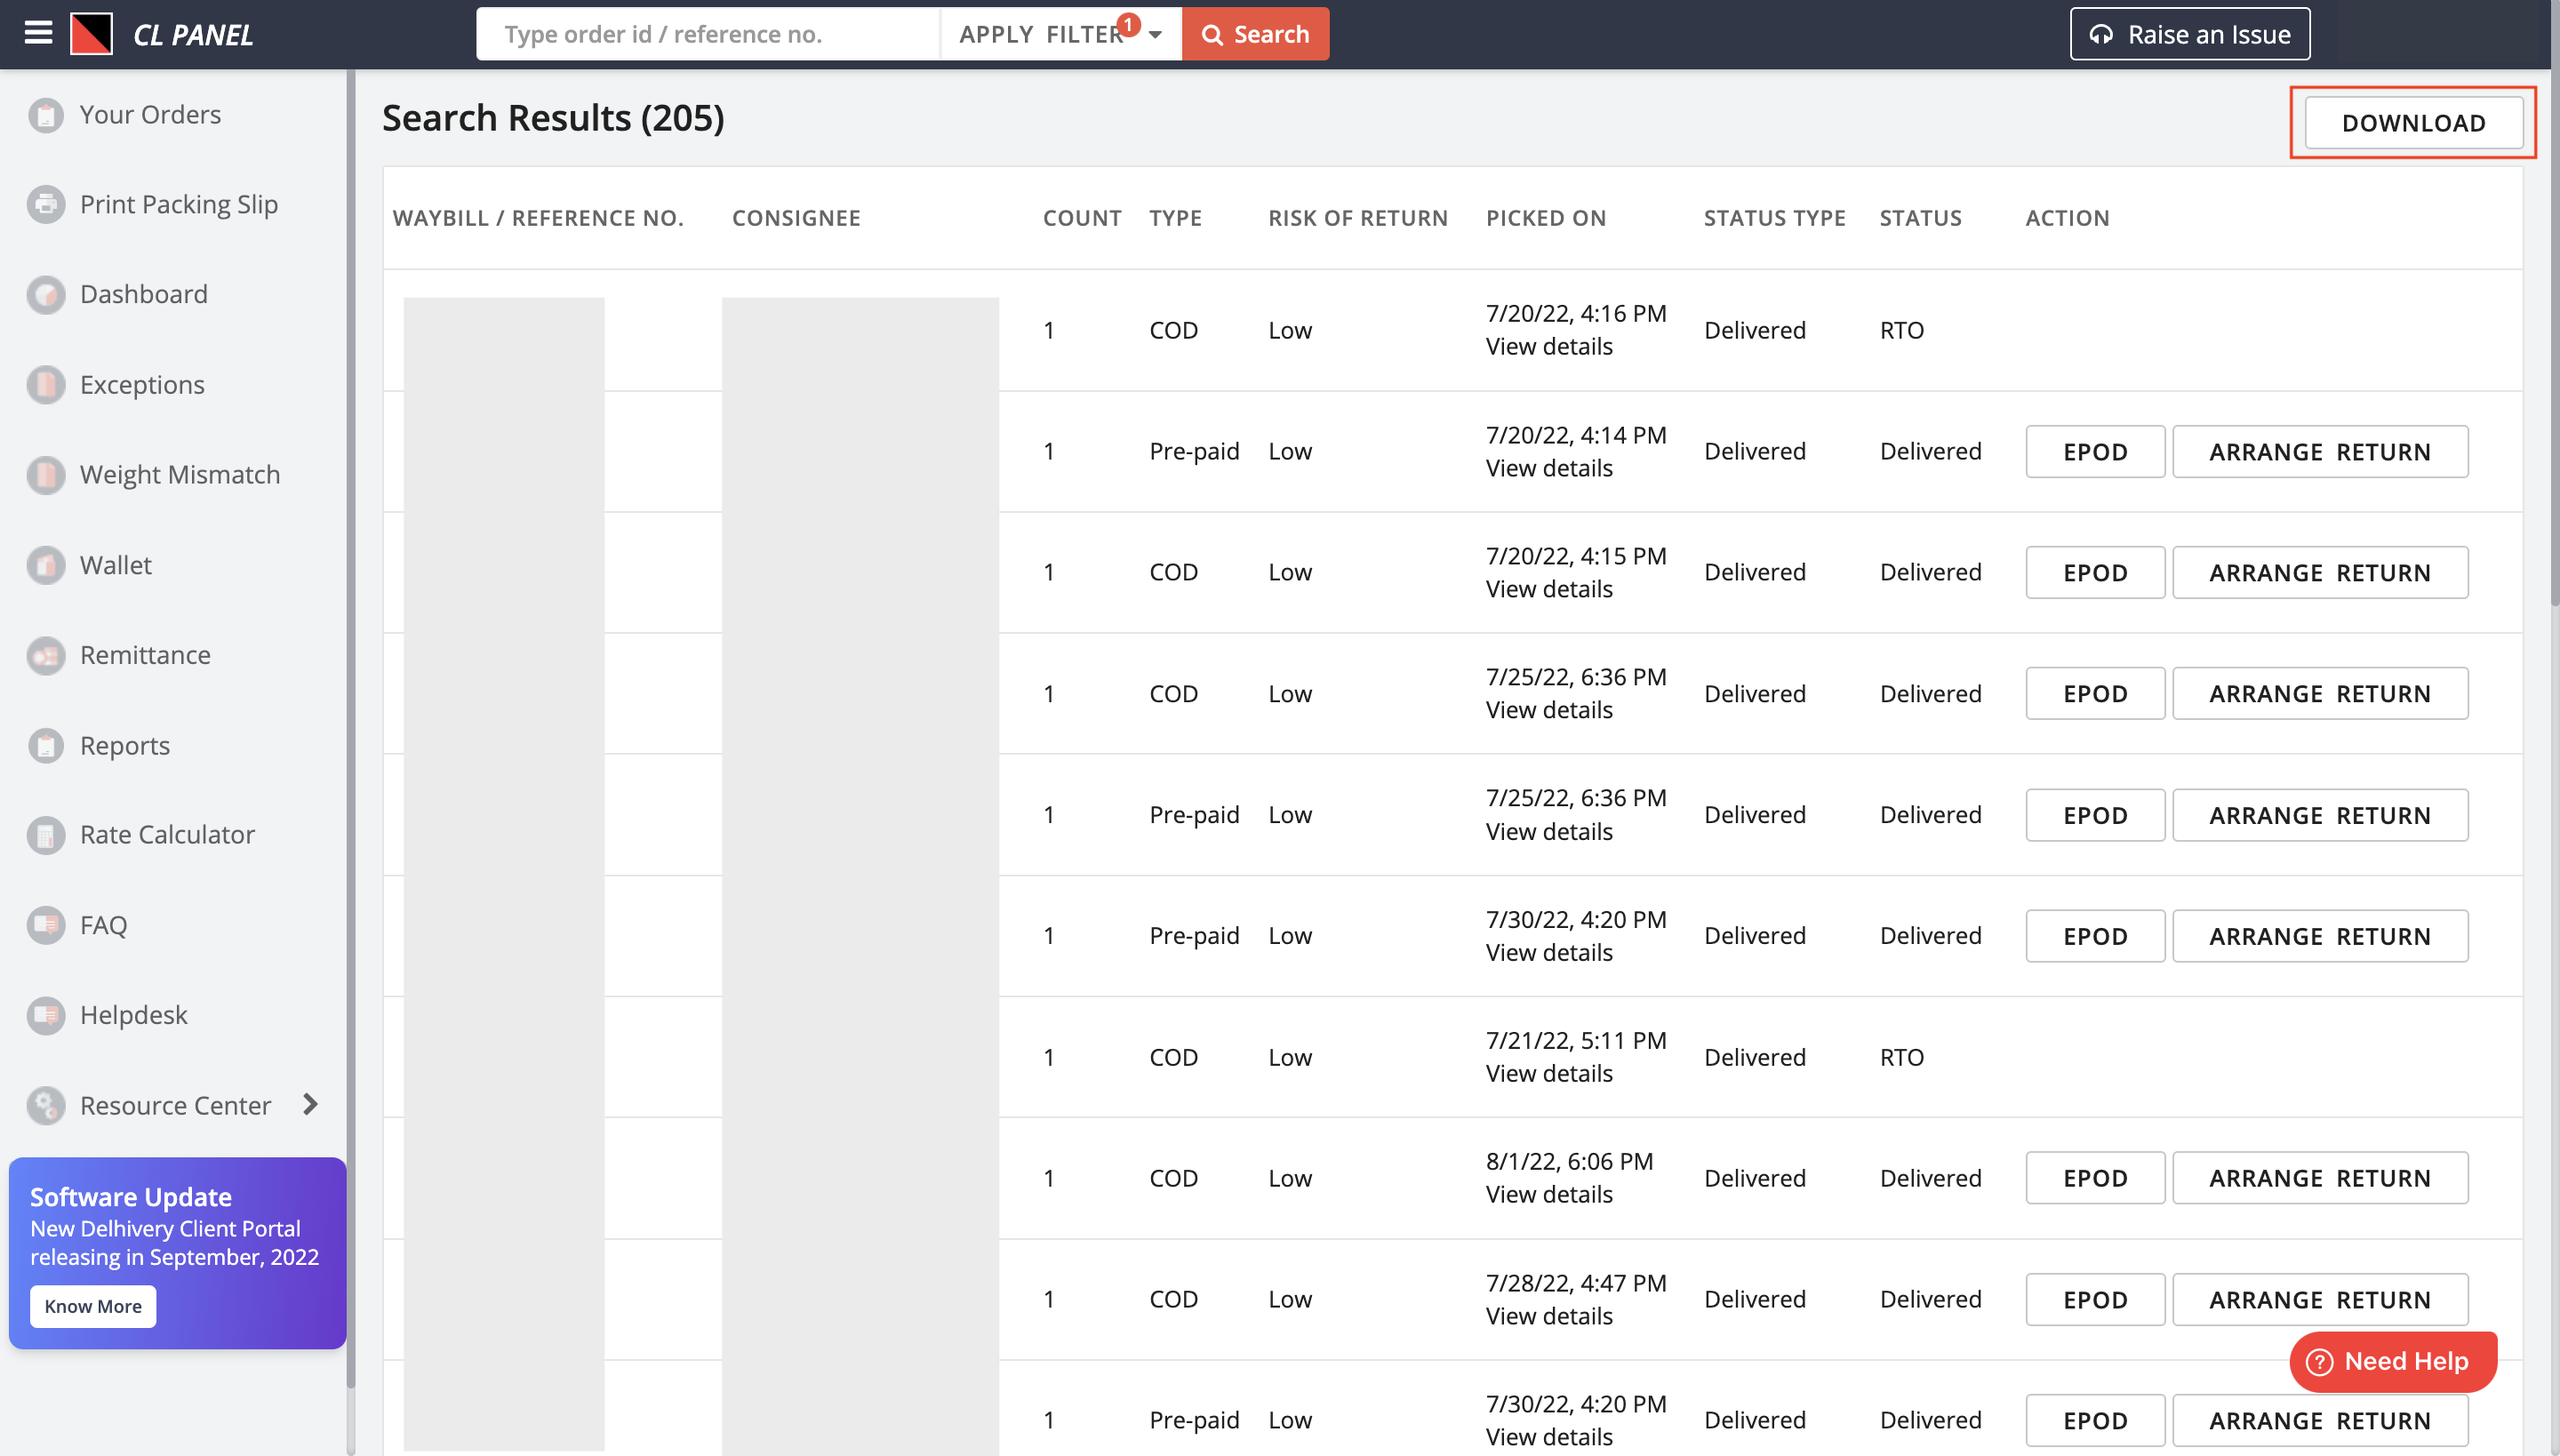This screenshot has width=2560, height=1456.
Task: Click the DOWNLOAD button
Action: coord(2412,121)
